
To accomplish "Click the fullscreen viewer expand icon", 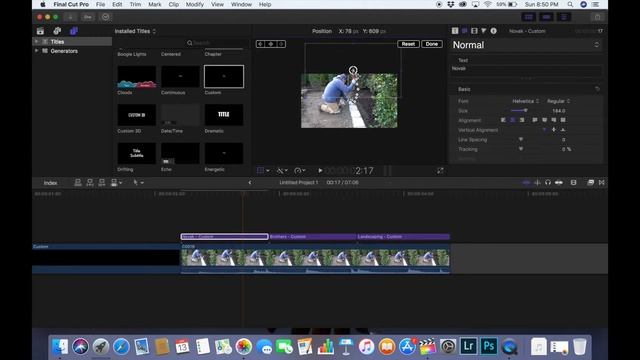I will (440, 171).
